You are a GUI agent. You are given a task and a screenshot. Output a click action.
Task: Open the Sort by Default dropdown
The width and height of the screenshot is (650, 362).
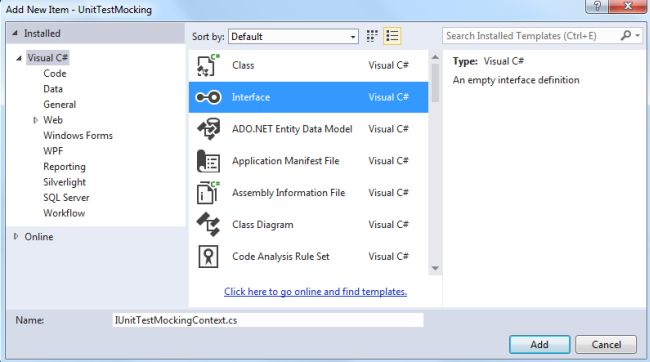293,36
